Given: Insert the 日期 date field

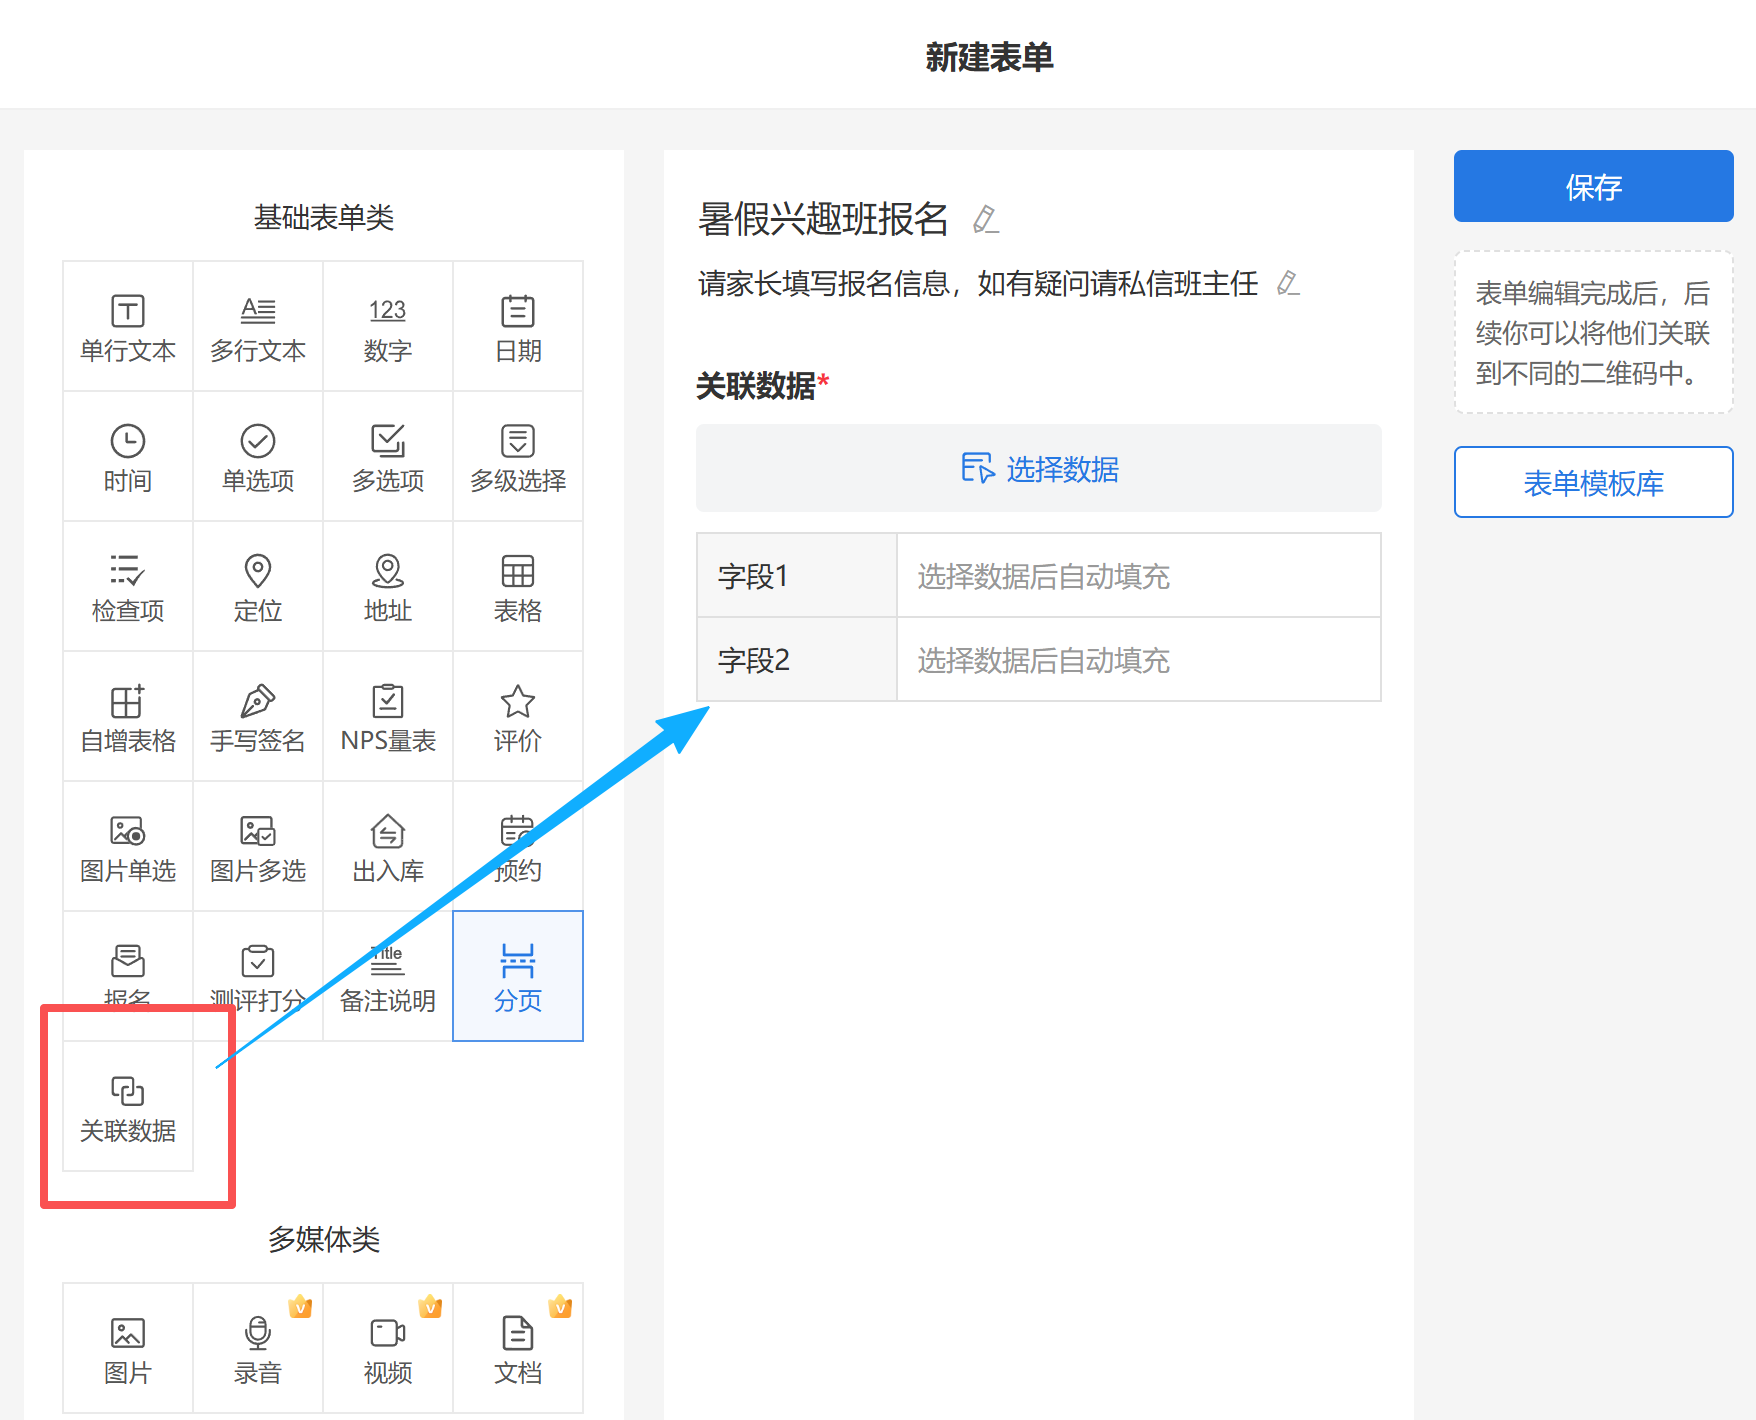Looking at the screenshot, I should coord(518,327).
